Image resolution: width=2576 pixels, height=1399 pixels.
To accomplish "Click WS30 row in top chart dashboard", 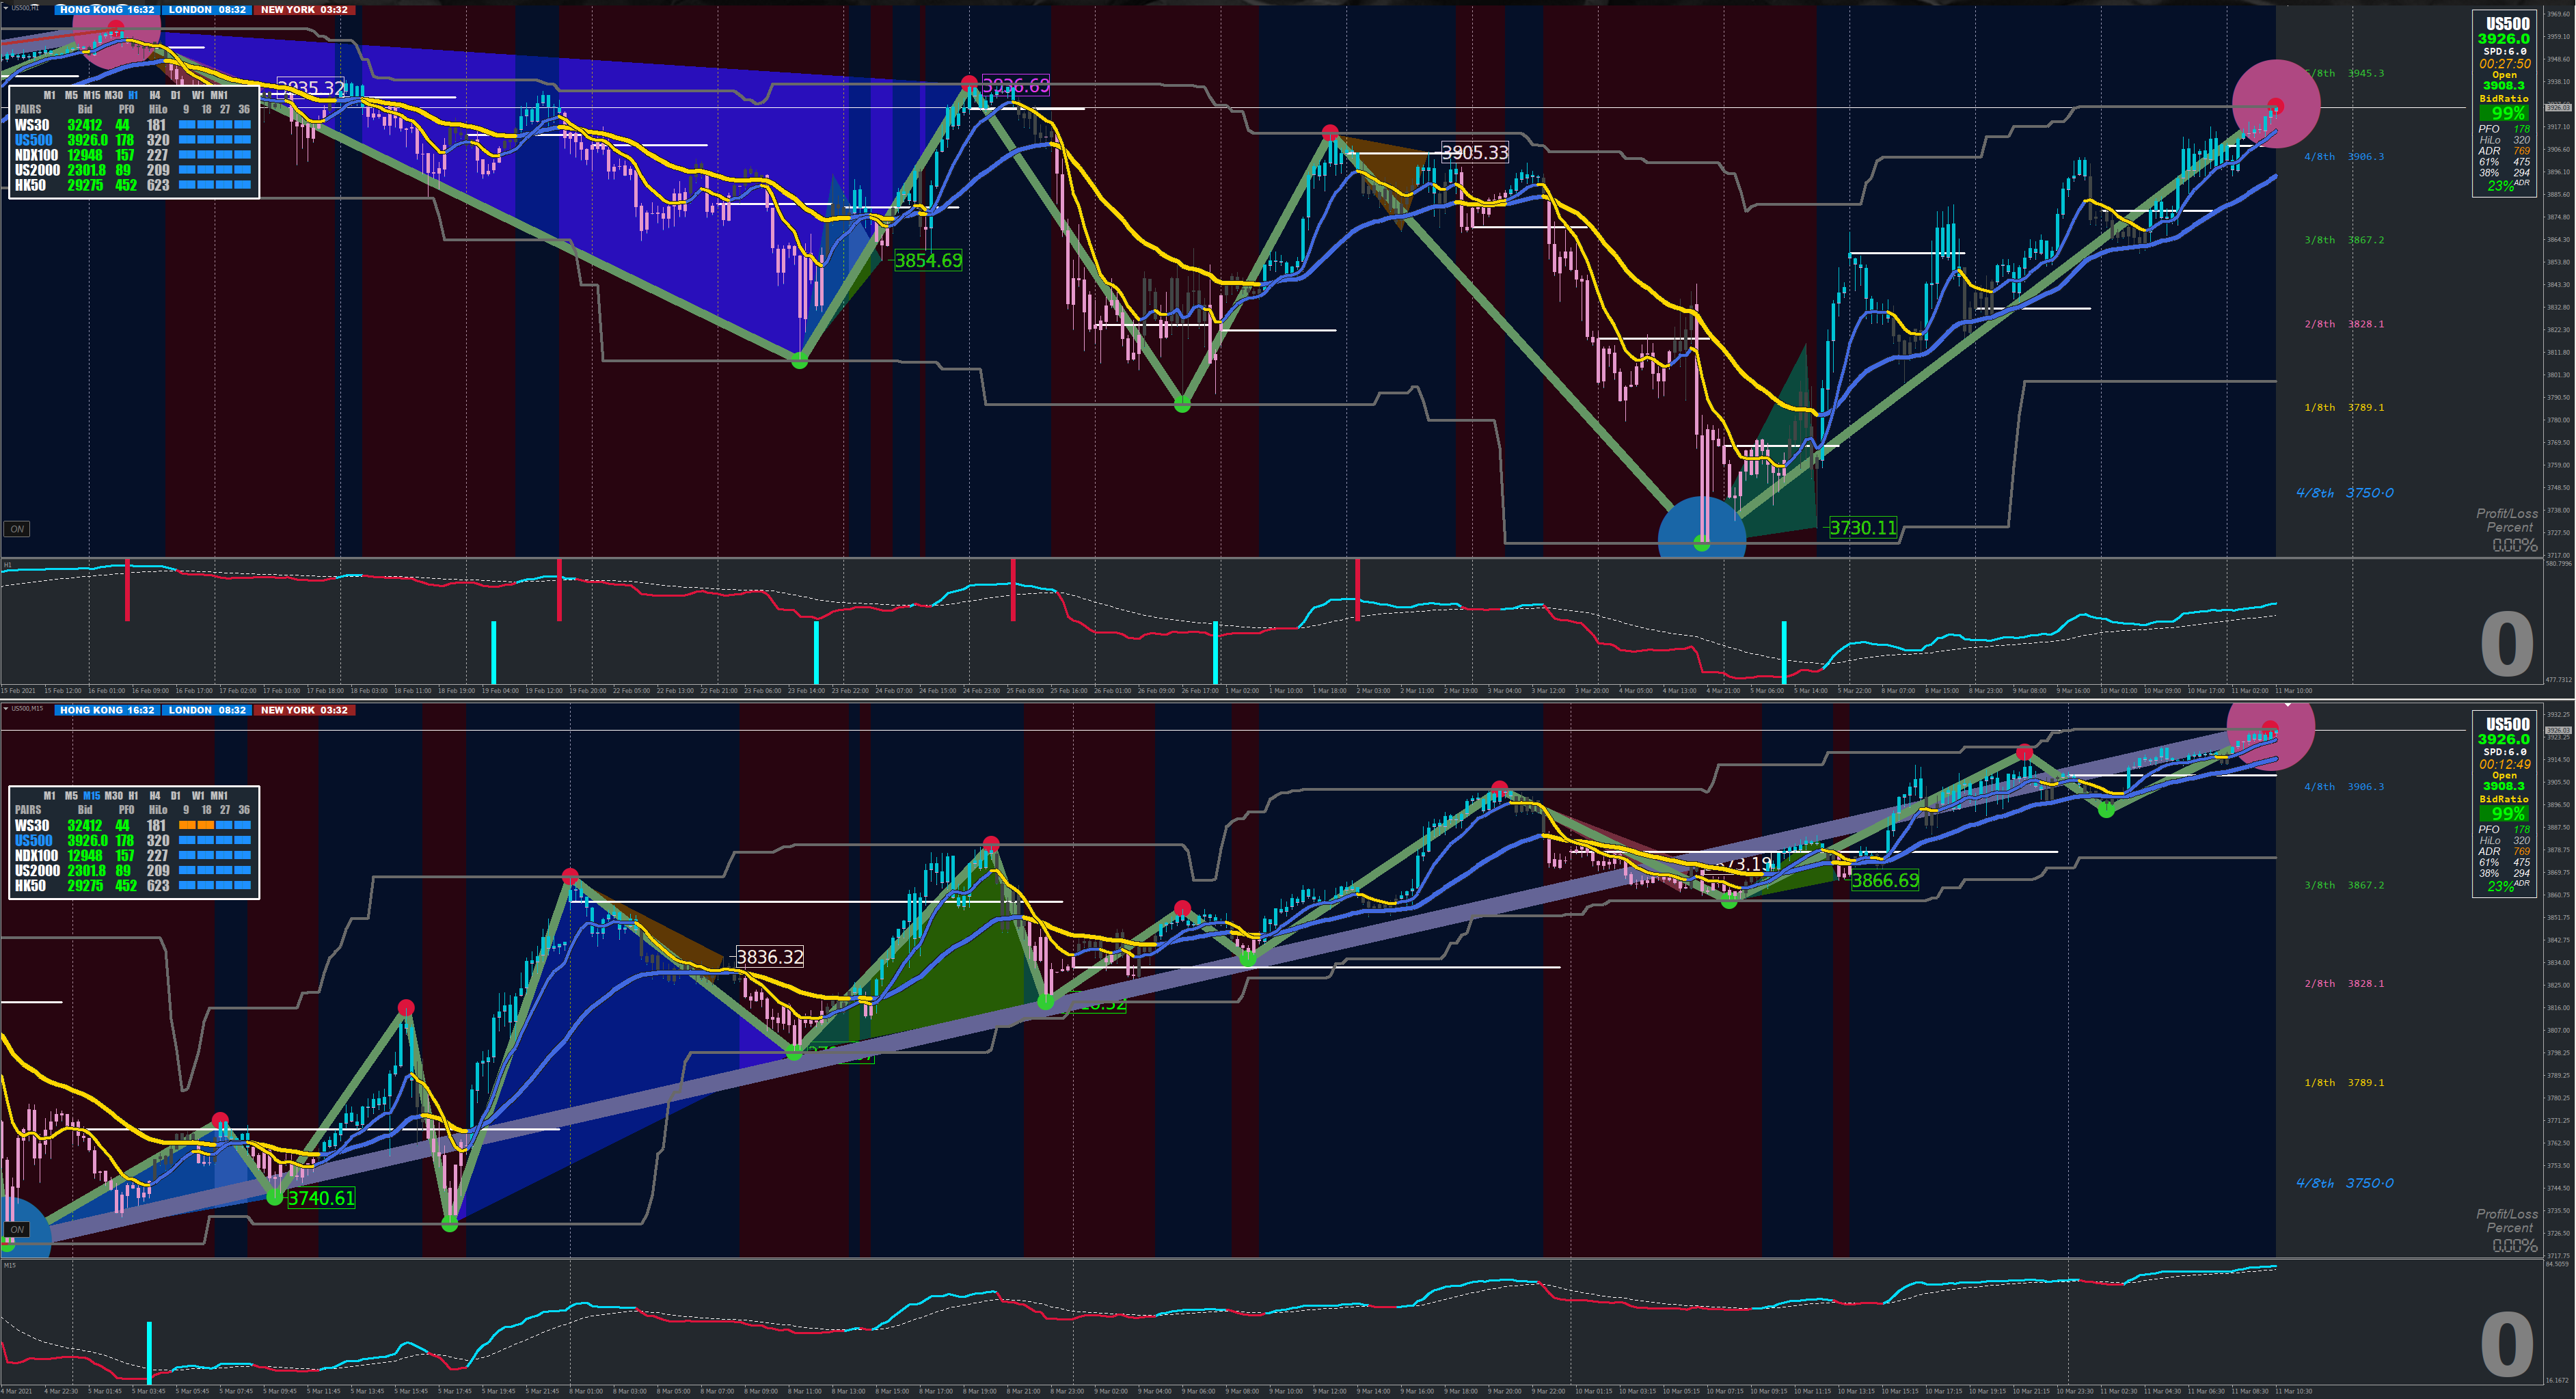I will [x=32, y=126].
